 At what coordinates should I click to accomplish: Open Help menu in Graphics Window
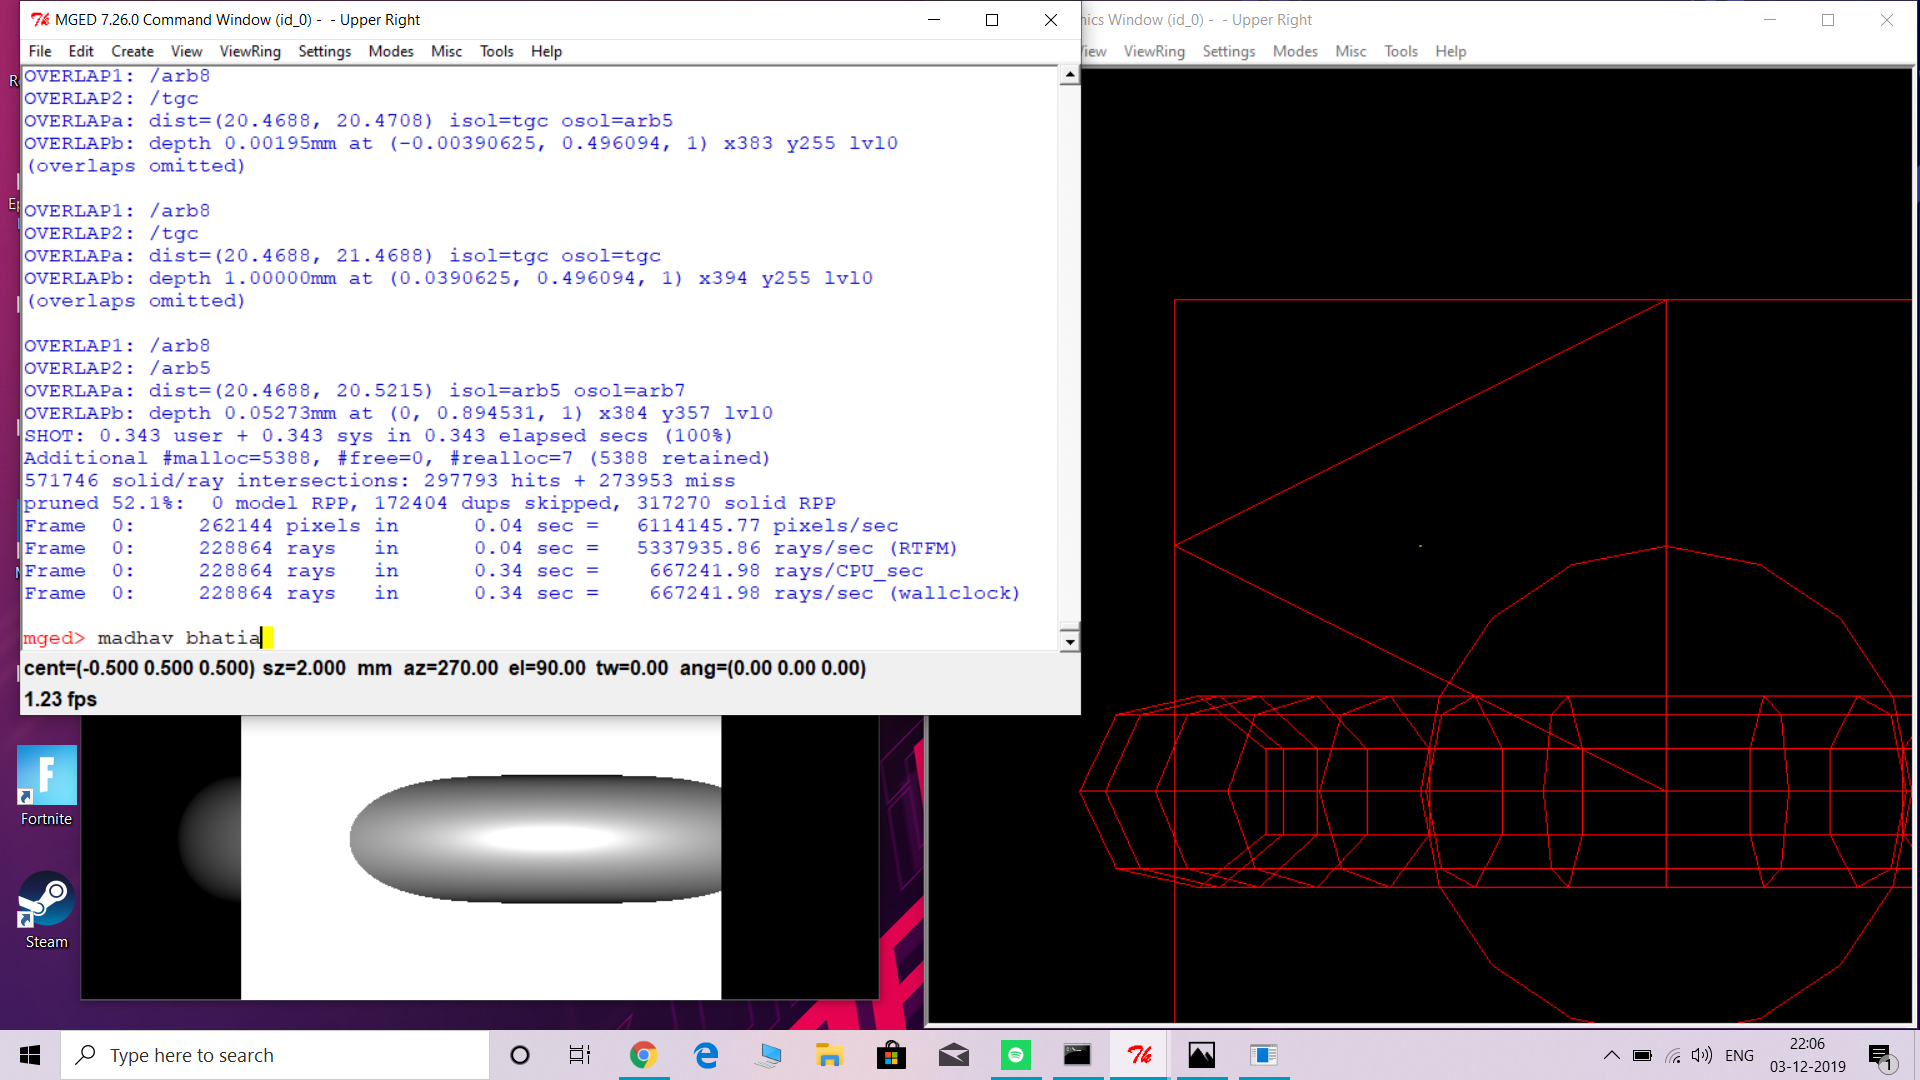click(1451, 51)
